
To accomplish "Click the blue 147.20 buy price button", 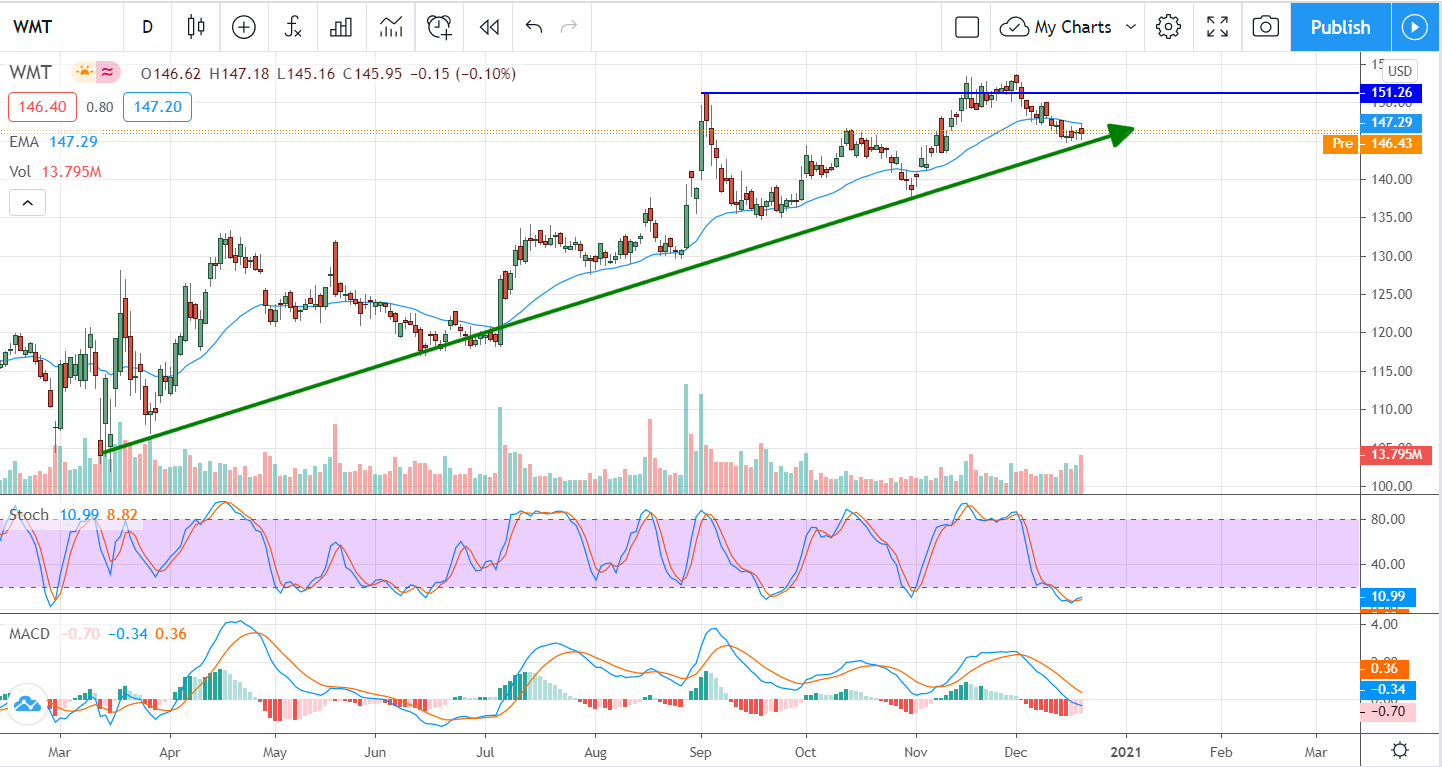I will pyautogui.click(x=158, y=107).
